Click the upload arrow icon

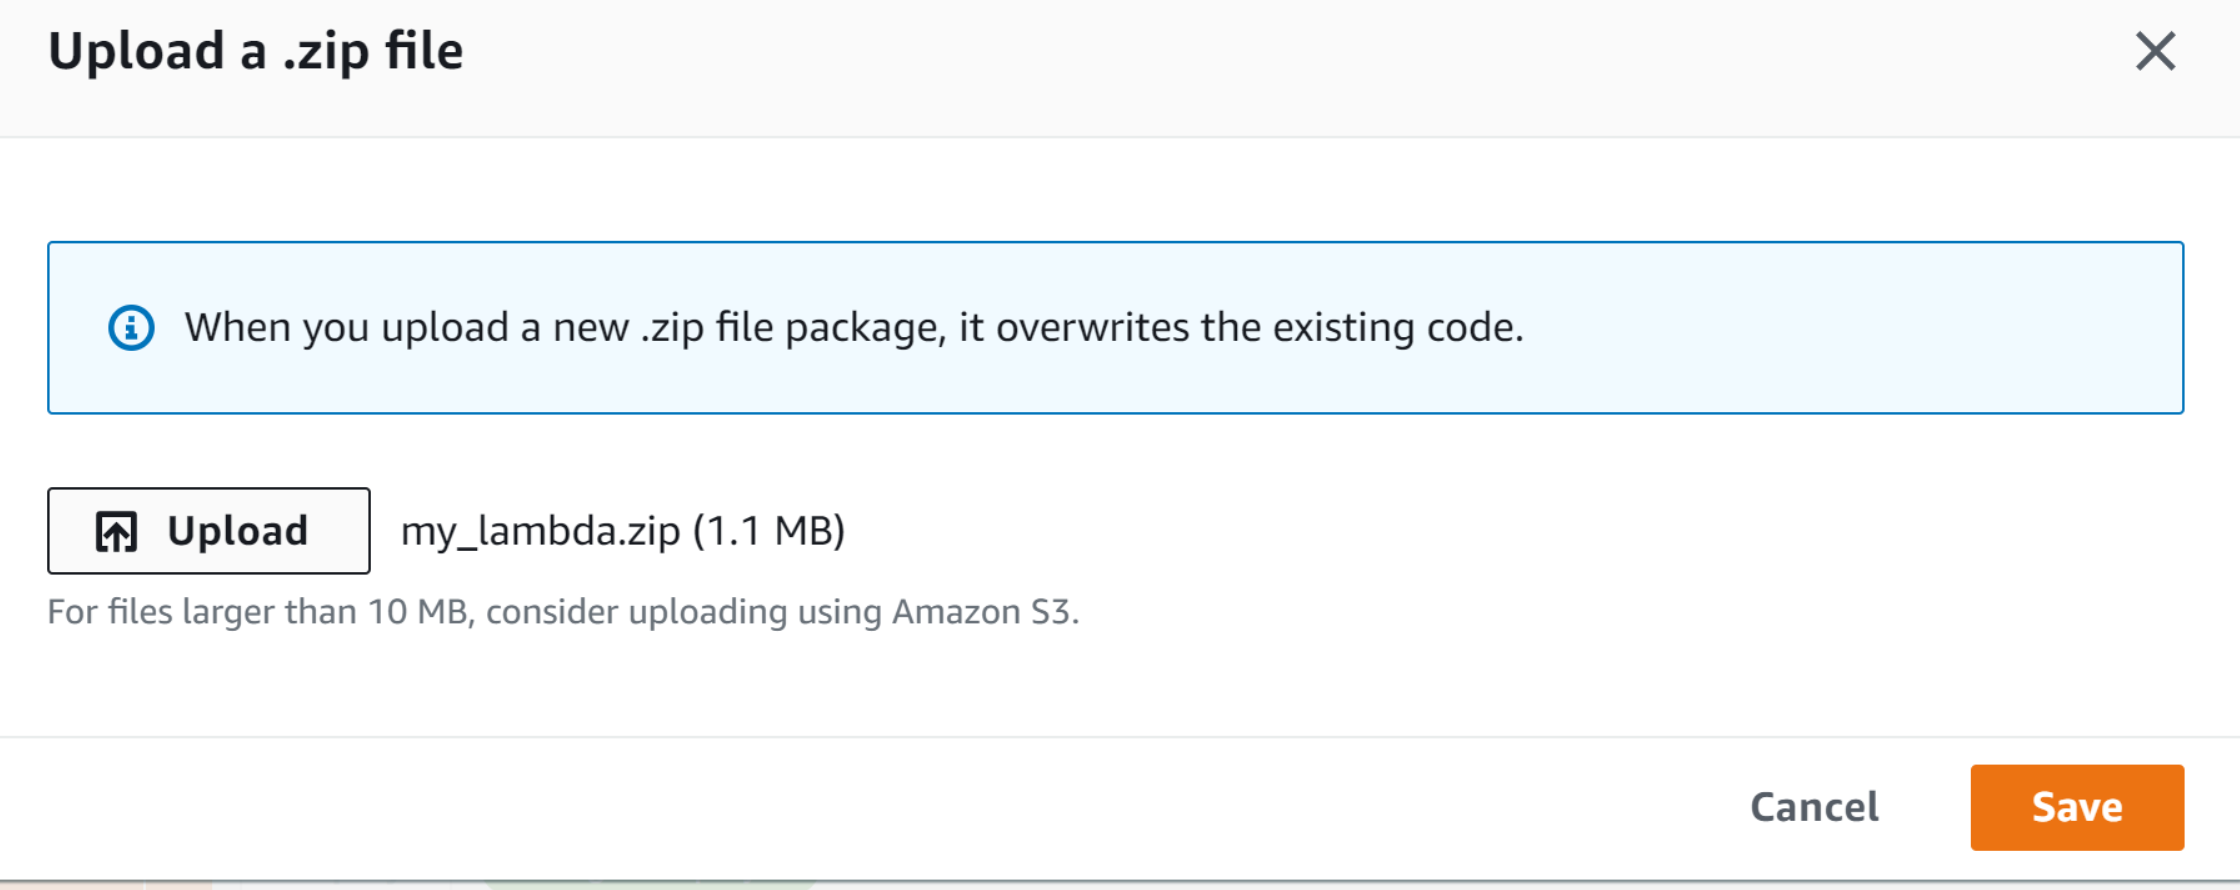(116, 532)
